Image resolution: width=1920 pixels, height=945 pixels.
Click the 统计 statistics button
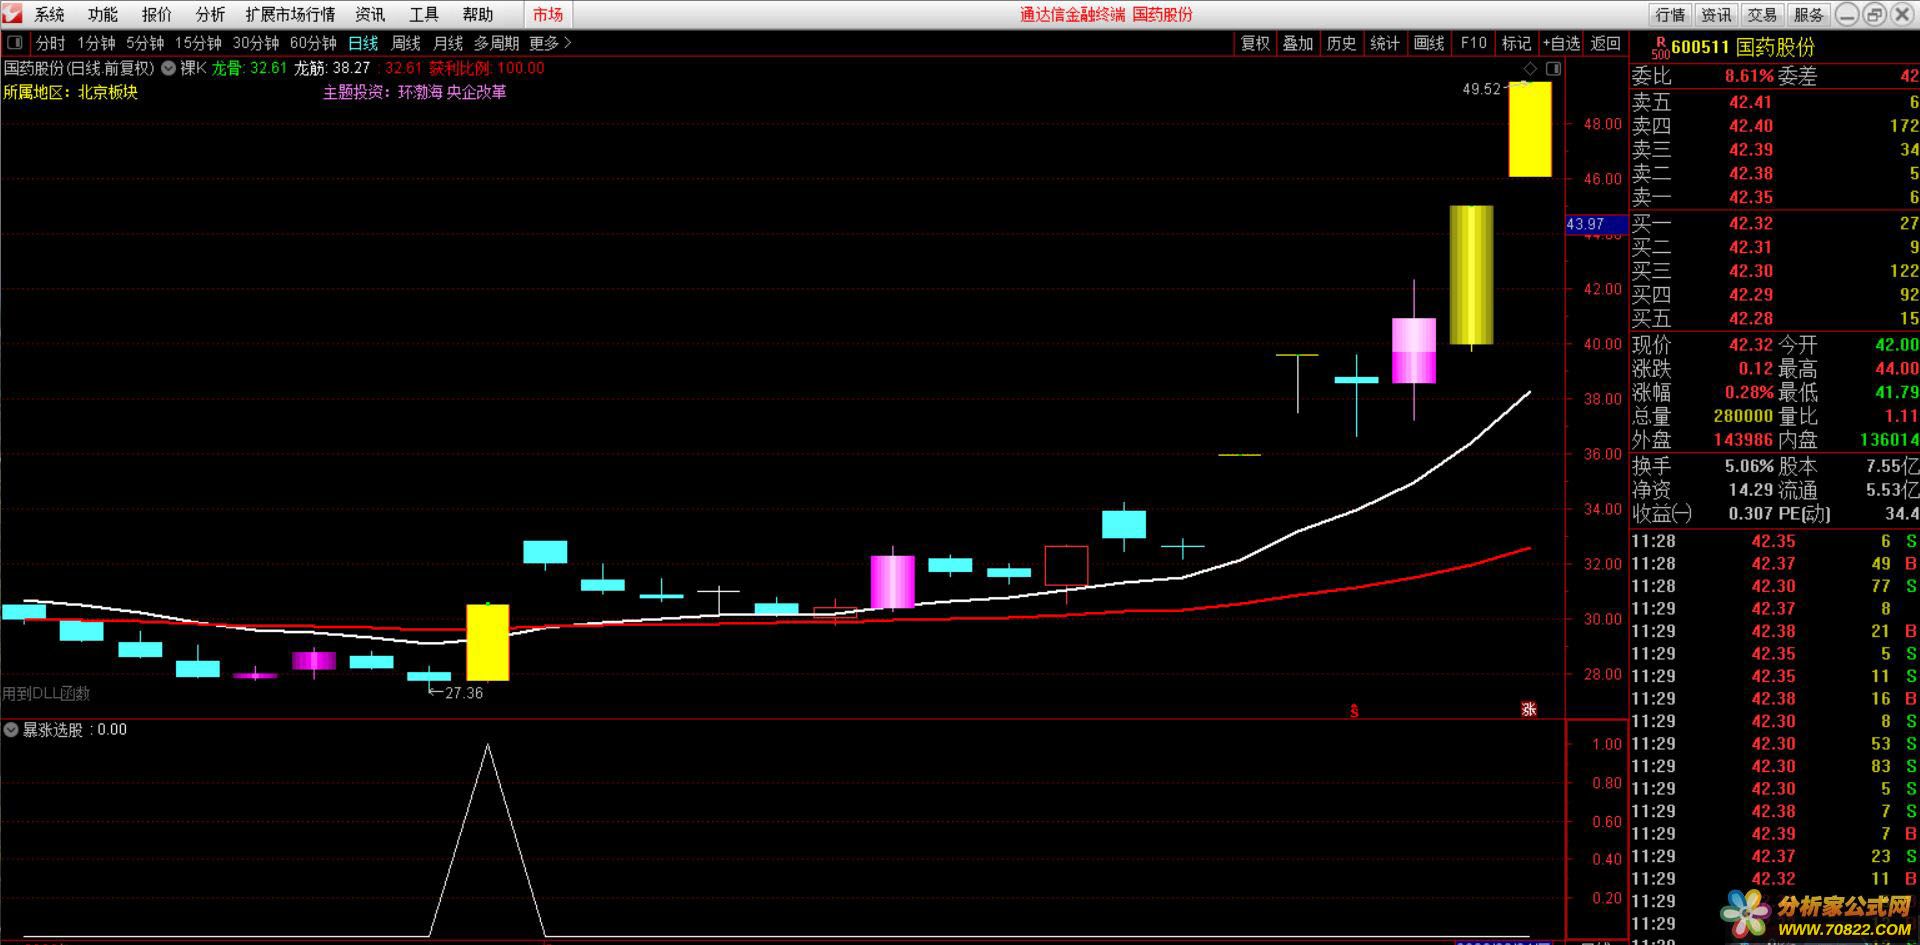click(x=1385, y=43)
